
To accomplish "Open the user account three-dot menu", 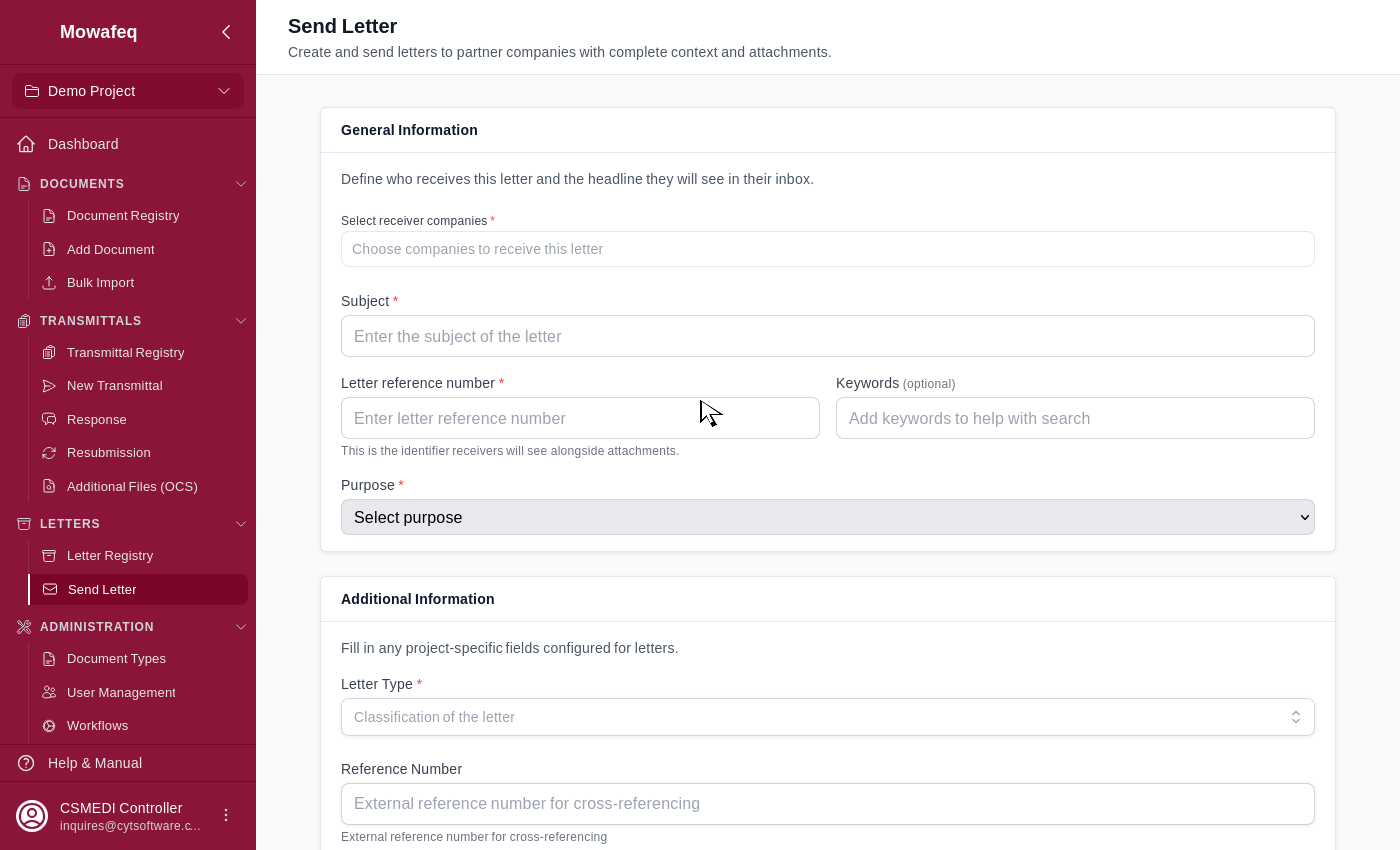I will (226, 815).
